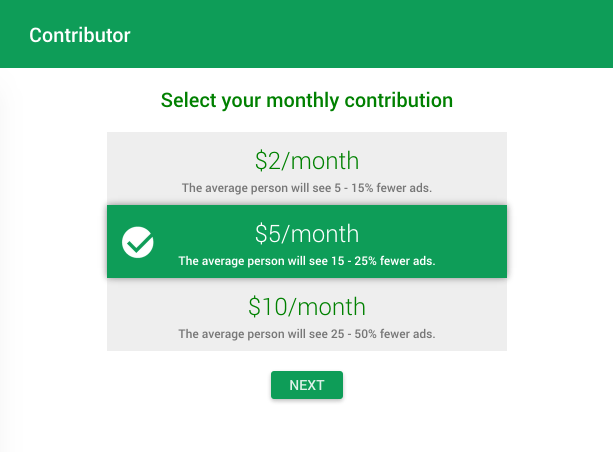Screen dimensions: 613x452
Task: Click the $10/month price text
Action: [x=306, y=306]
